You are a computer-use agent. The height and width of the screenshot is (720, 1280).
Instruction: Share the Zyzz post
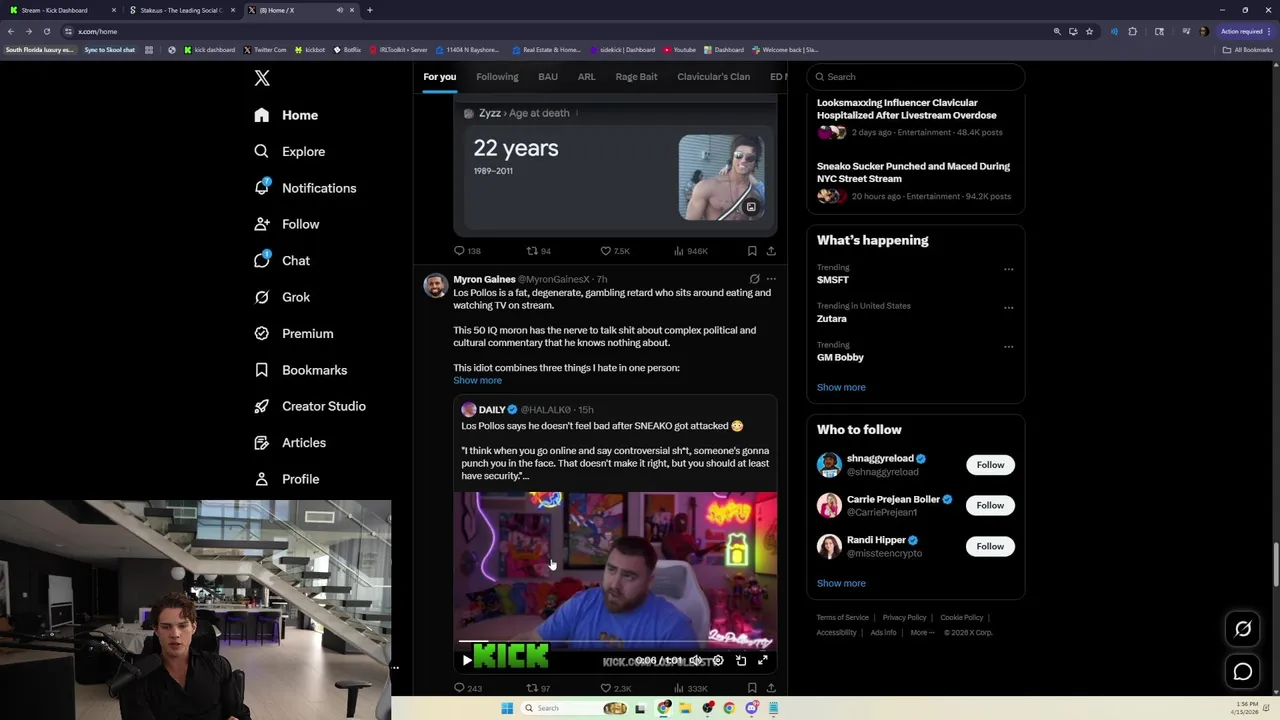click(771, 251)
